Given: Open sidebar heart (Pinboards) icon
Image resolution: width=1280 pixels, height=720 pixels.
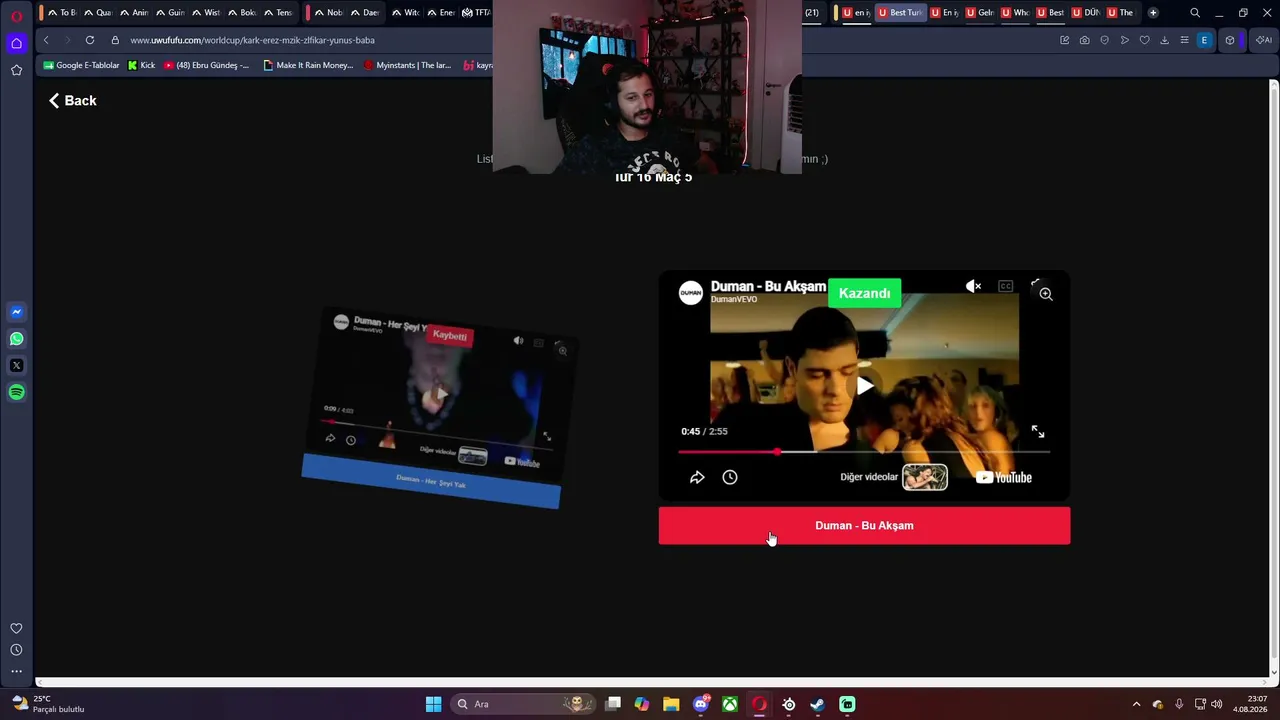Looking at the screenshot, I should pos(16,628).
